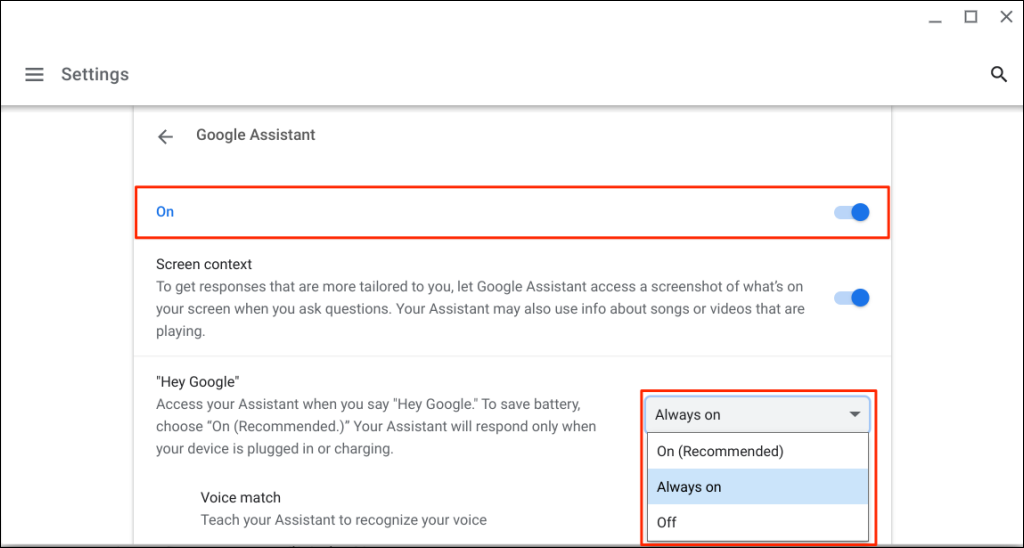Close the Settings window
This screenshot has width=1024, height=548.
1005,17
